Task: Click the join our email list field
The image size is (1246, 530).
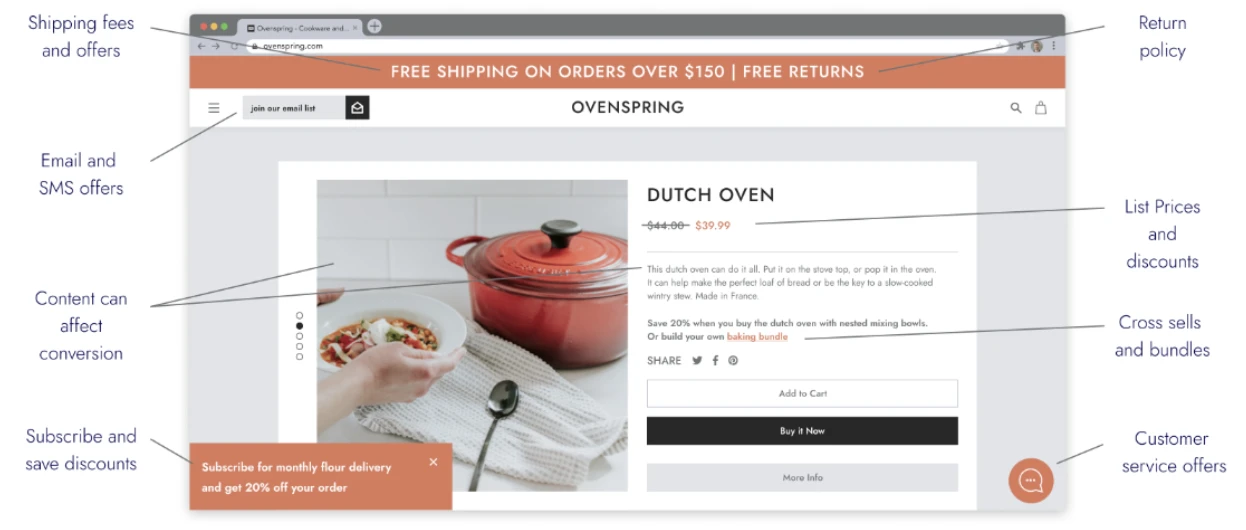Action: coord(294,108)
